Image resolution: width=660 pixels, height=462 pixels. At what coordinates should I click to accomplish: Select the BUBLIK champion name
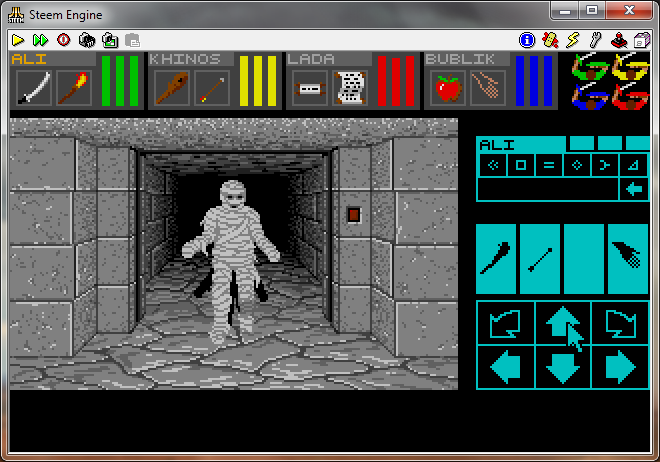pos(460,59)
